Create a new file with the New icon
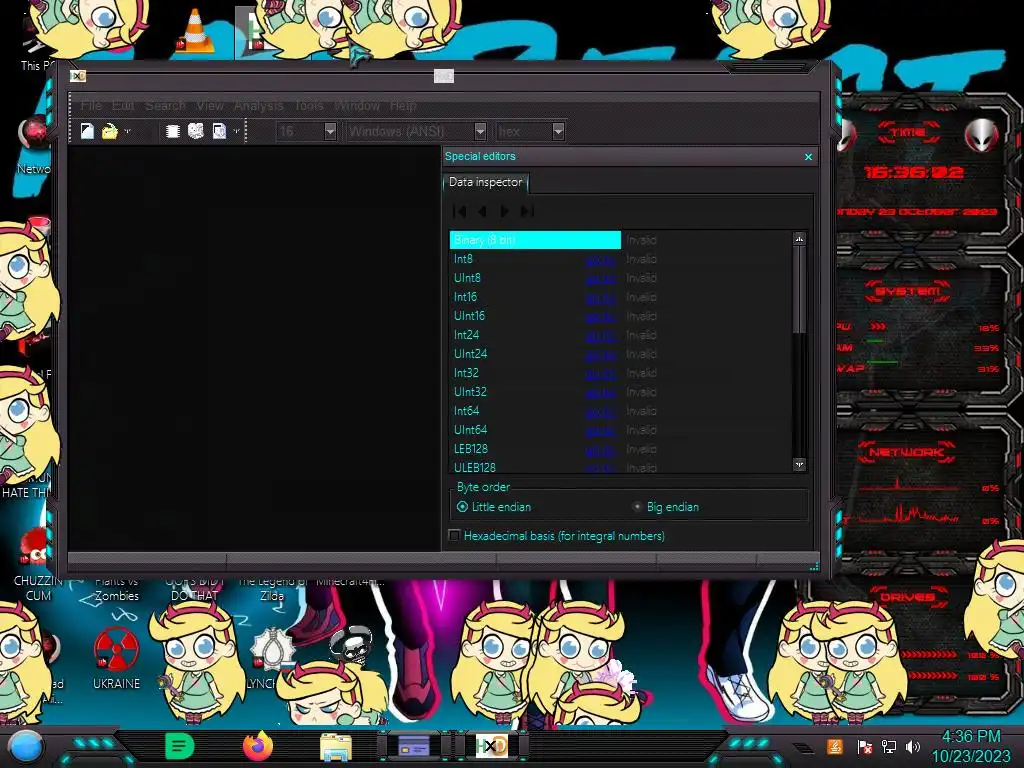The height and width of the screenshot is (768, 1024). (x=87, y=131)
